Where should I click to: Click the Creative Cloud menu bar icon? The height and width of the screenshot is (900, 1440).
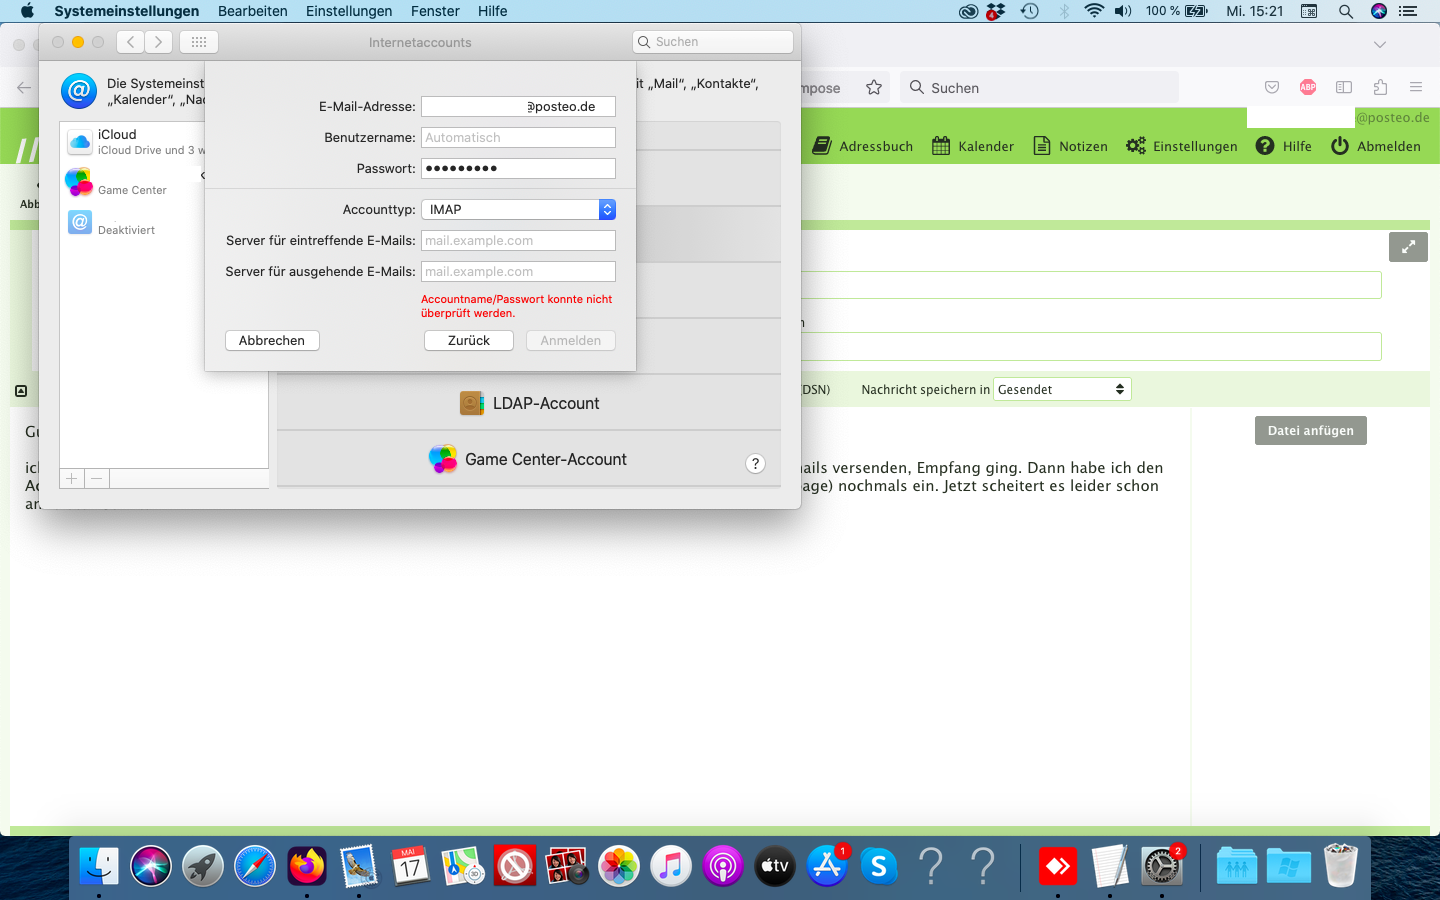pos(968,11)
